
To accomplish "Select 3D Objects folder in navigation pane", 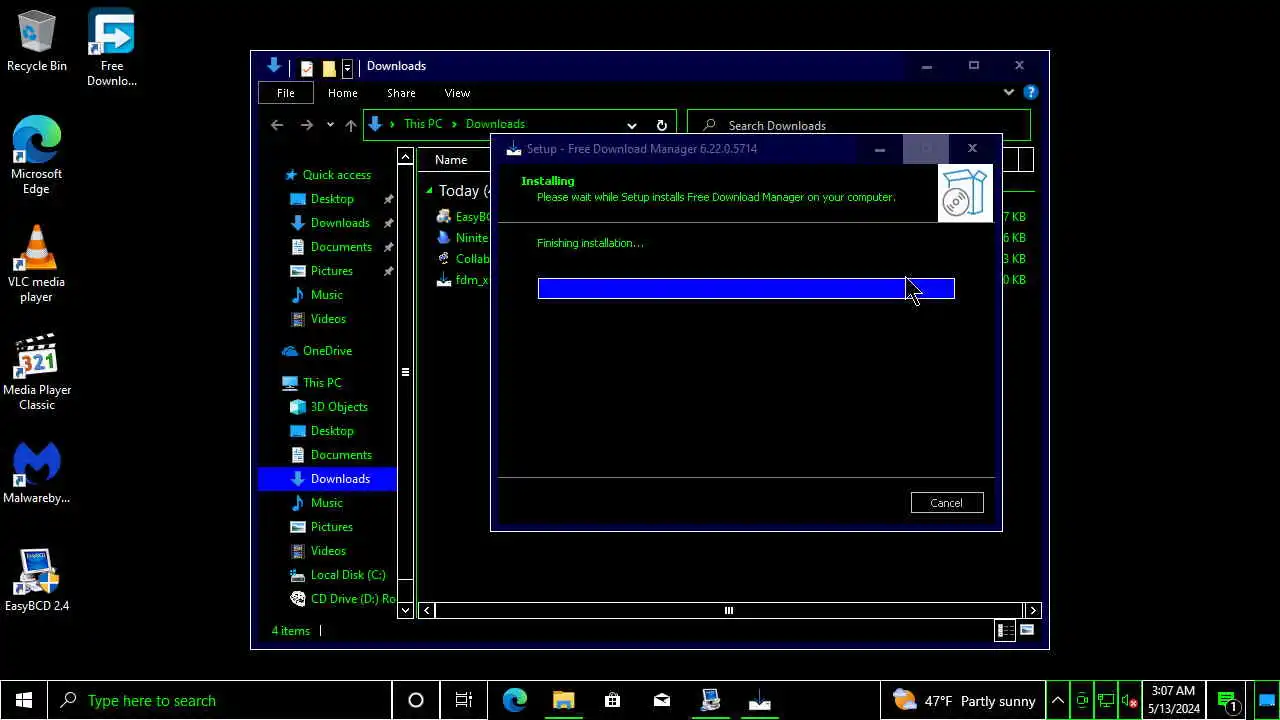I will (339, 407).
